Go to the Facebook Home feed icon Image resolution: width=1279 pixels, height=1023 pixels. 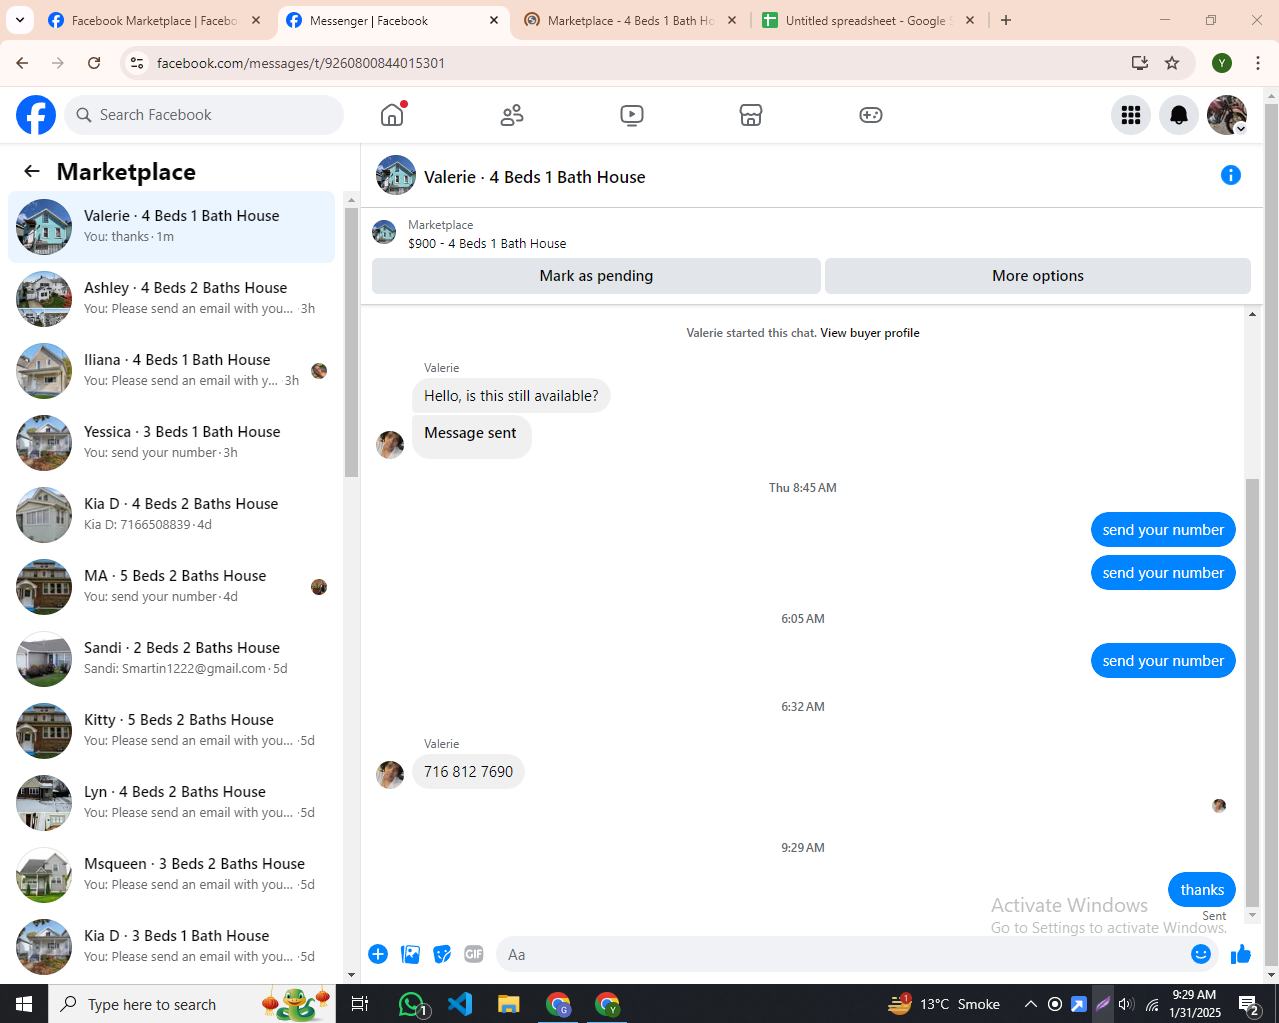(392, 115)
